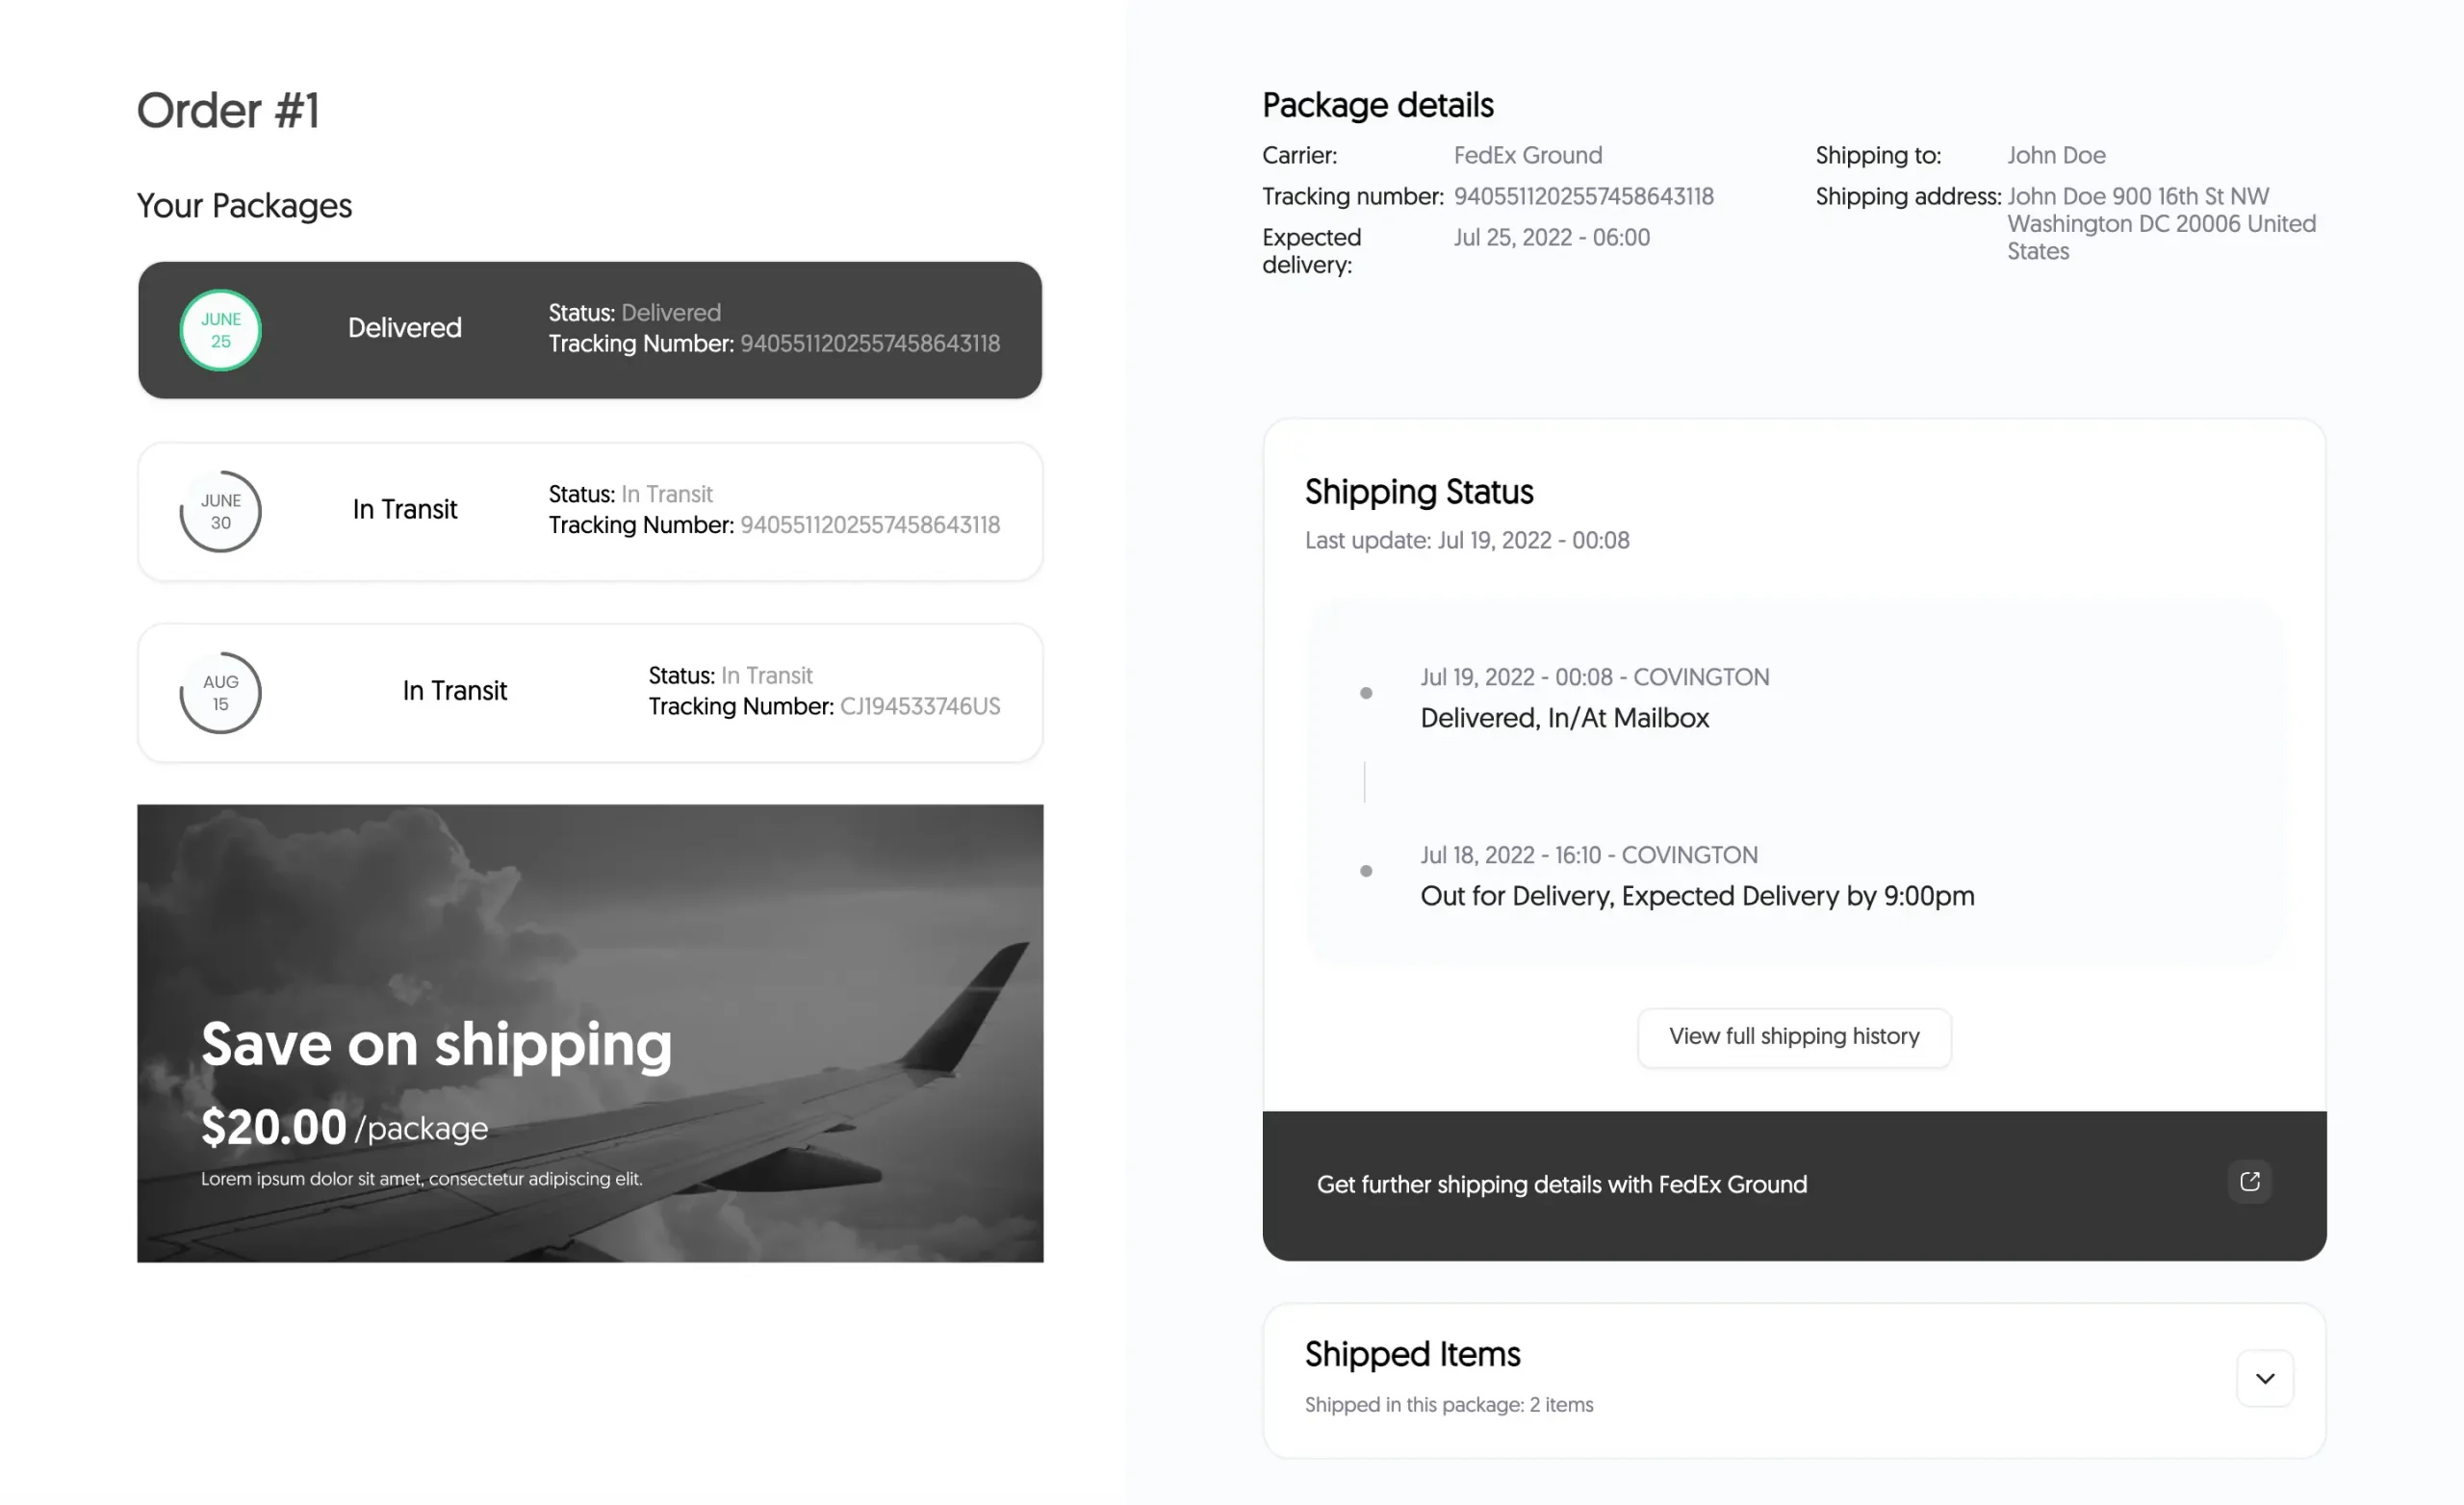
Task: Click the tracking number in Package details
Action: (1584, 196)
